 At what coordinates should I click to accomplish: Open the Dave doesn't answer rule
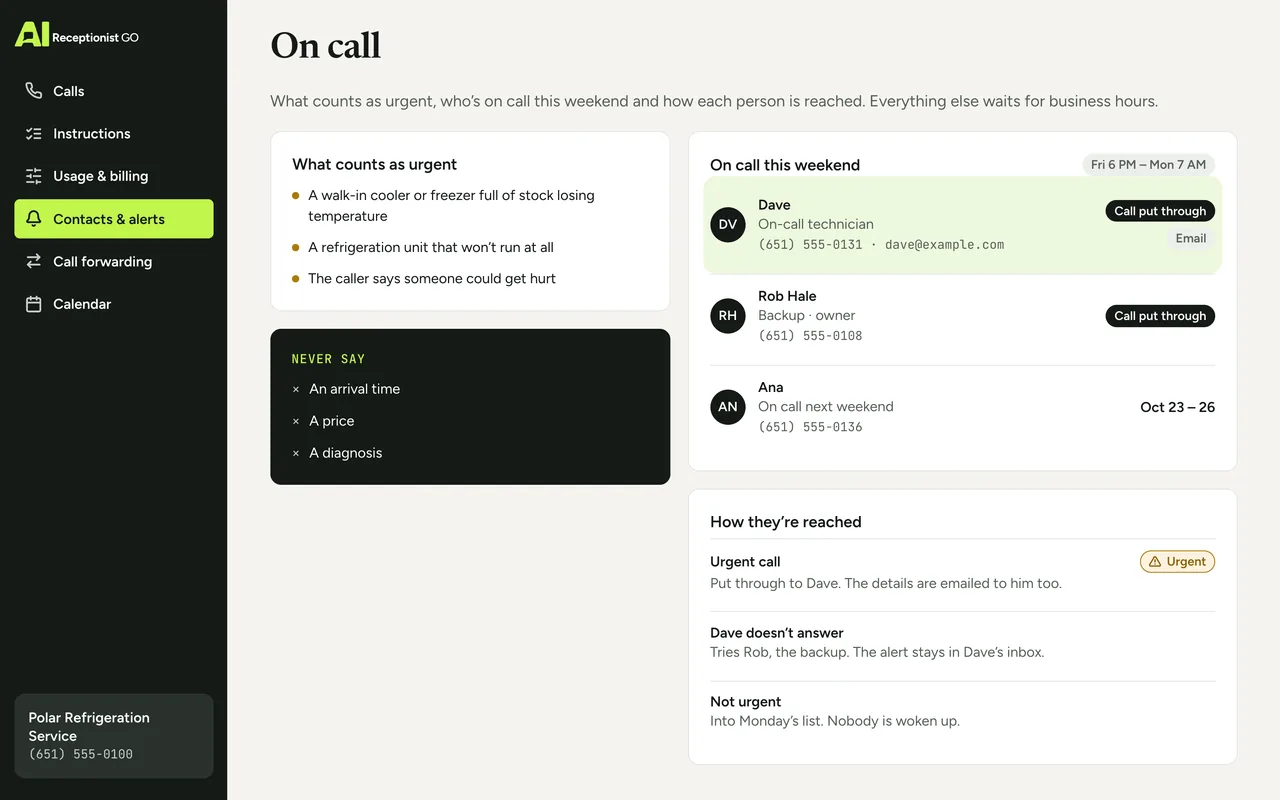coord(963,642)
